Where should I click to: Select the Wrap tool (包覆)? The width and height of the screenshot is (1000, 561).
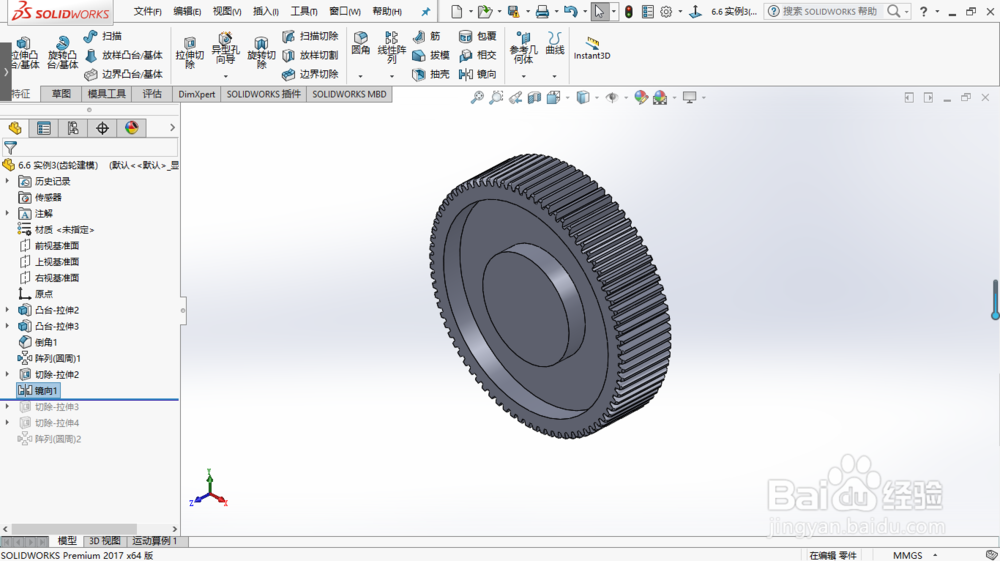point(477,36)
